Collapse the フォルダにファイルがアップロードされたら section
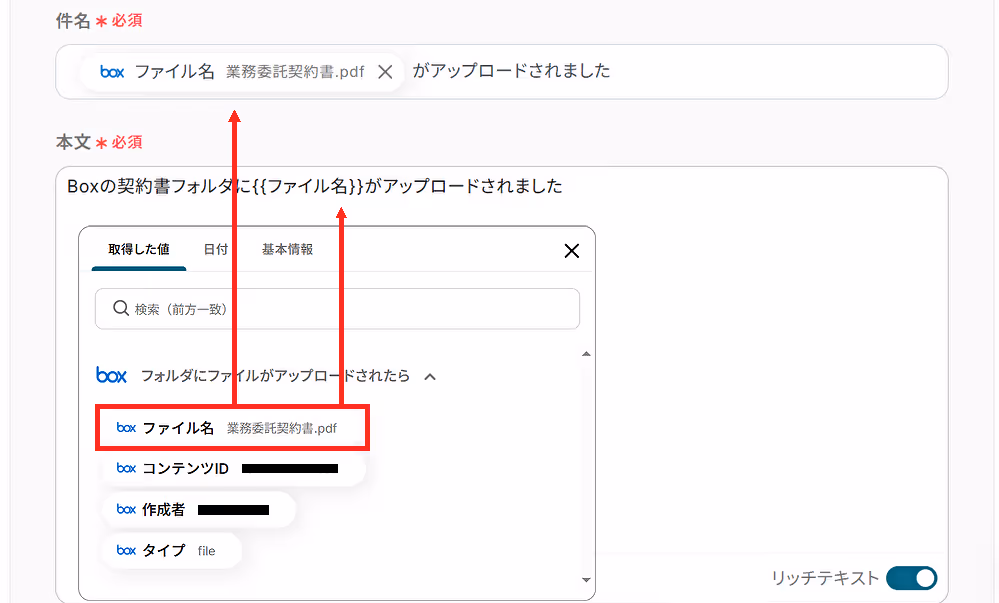Viewport: 999px width, 603px height. (430, 377)
